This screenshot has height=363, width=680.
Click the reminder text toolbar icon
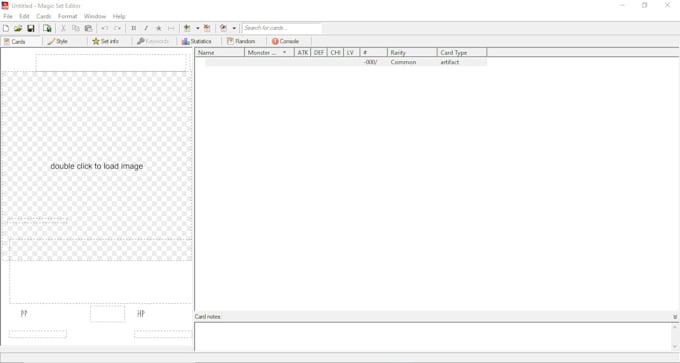(171, 28)
